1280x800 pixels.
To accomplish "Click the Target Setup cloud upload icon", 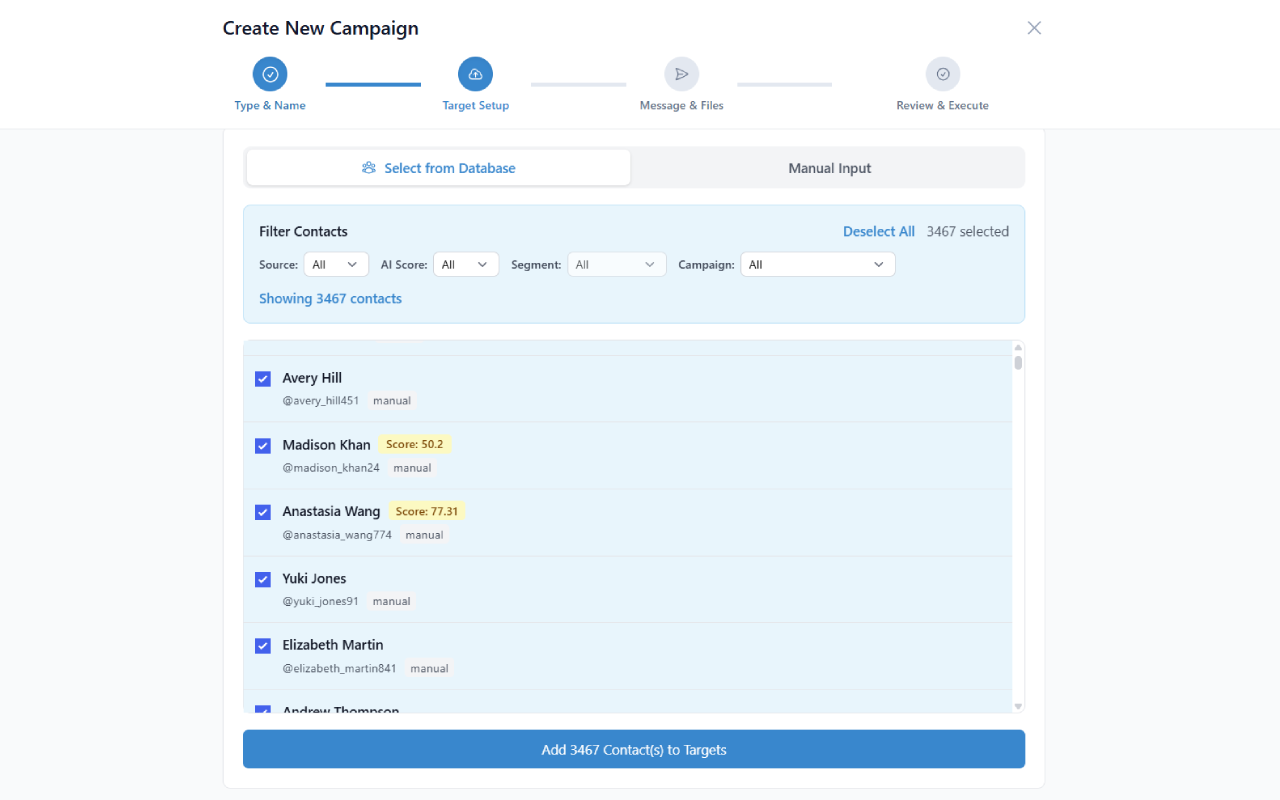I will point(475,74).
